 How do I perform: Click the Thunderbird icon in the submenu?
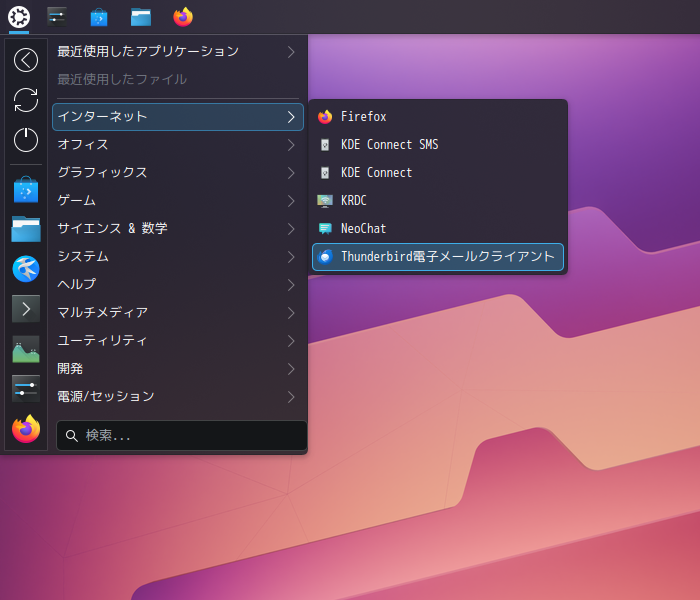325,257
